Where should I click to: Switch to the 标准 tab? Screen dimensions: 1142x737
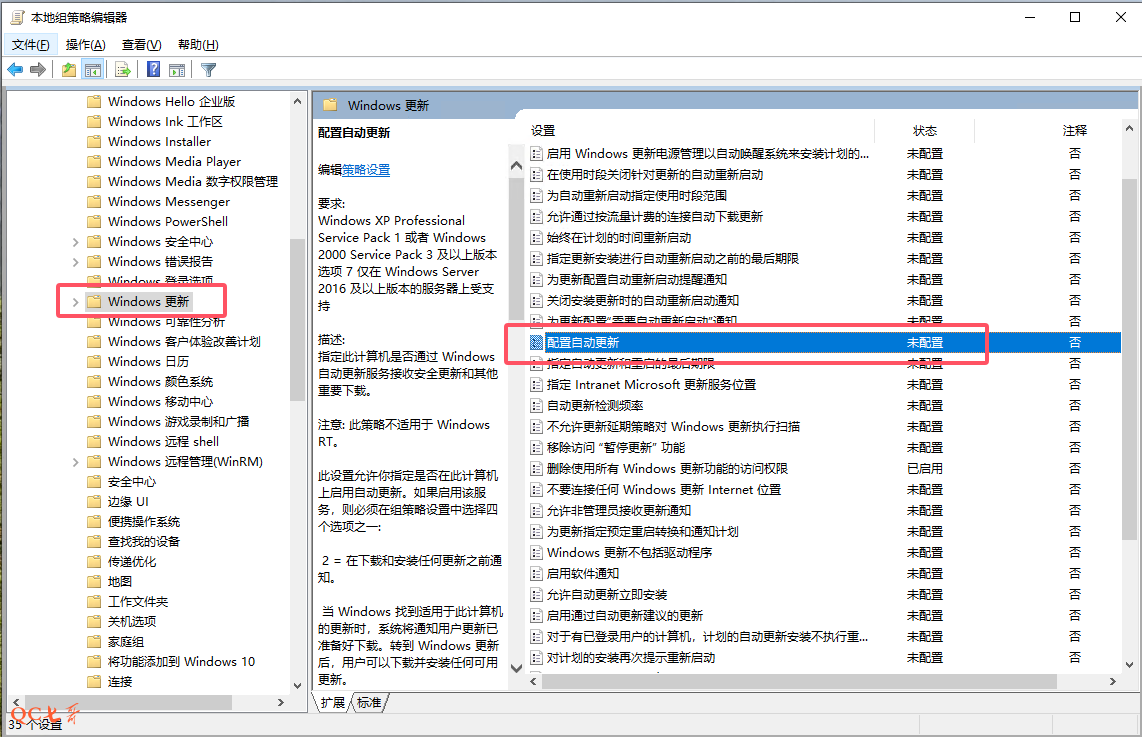[369, 703]
